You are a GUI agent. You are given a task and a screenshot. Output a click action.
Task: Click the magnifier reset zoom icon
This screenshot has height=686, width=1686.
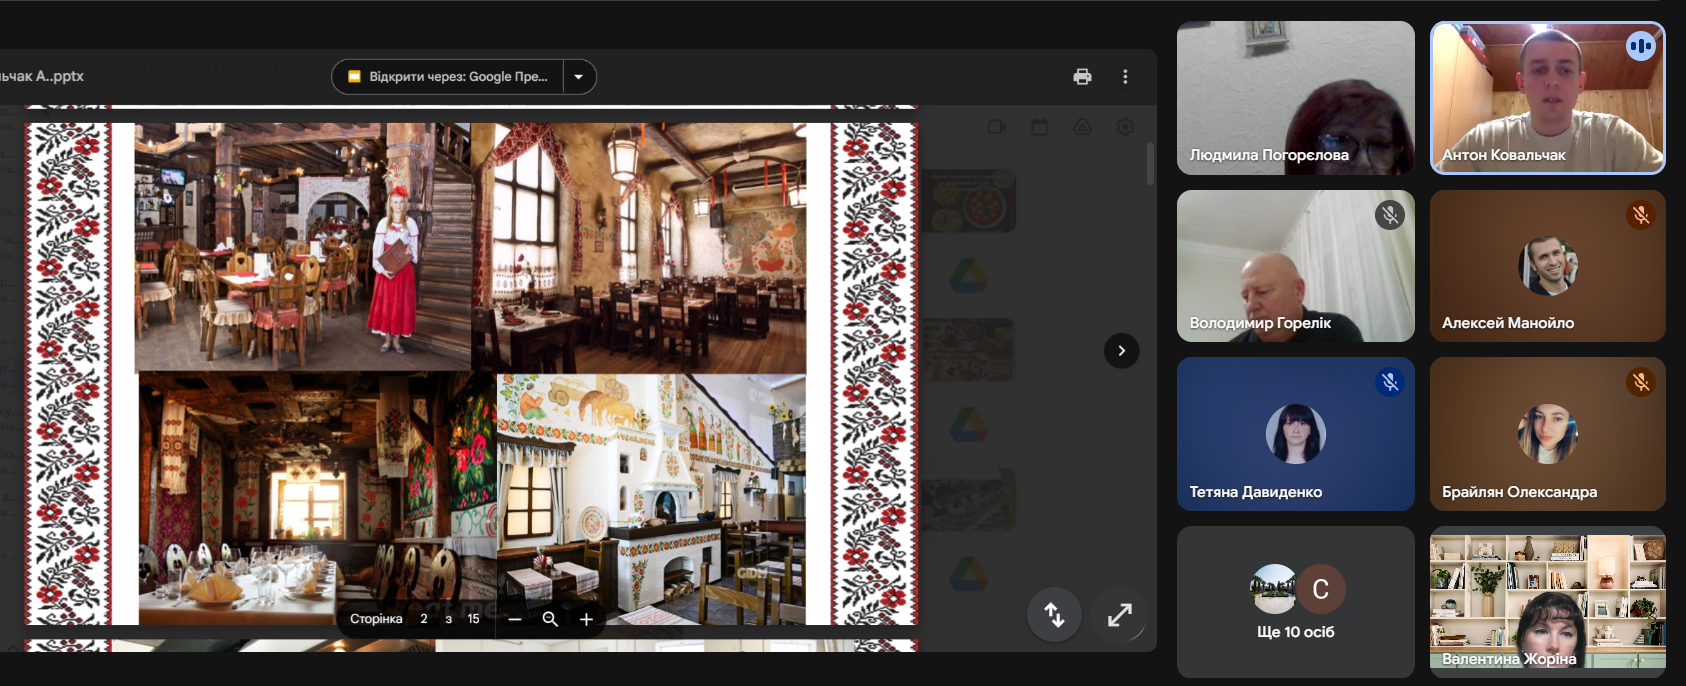(550, 619)
